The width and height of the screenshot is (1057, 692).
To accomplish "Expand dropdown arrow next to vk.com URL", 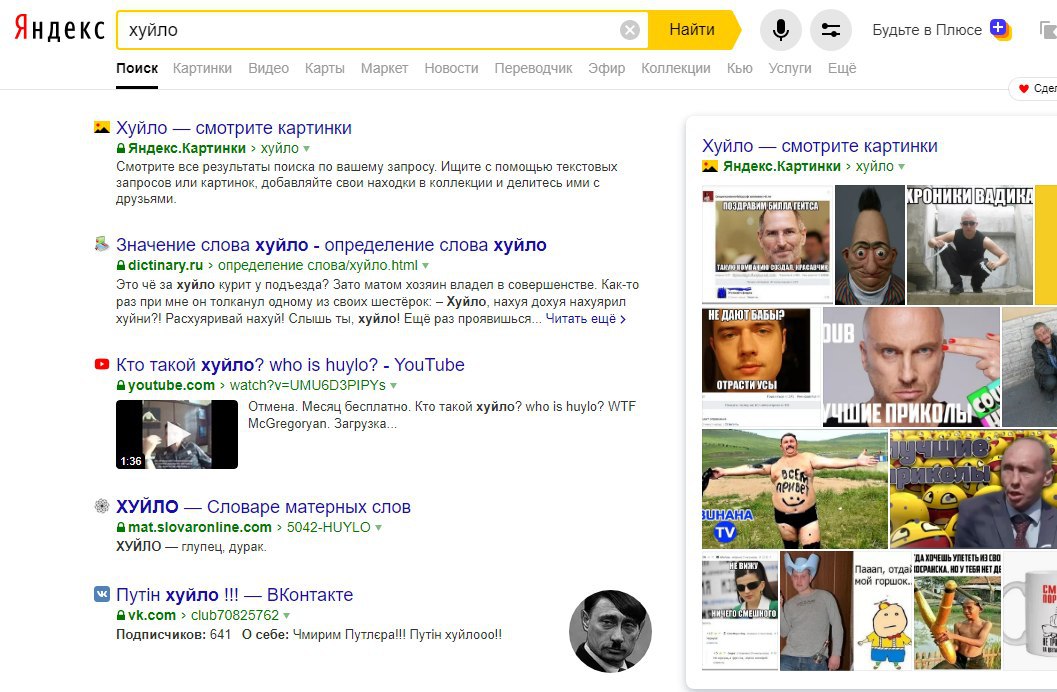I will [x=286, y=616].
